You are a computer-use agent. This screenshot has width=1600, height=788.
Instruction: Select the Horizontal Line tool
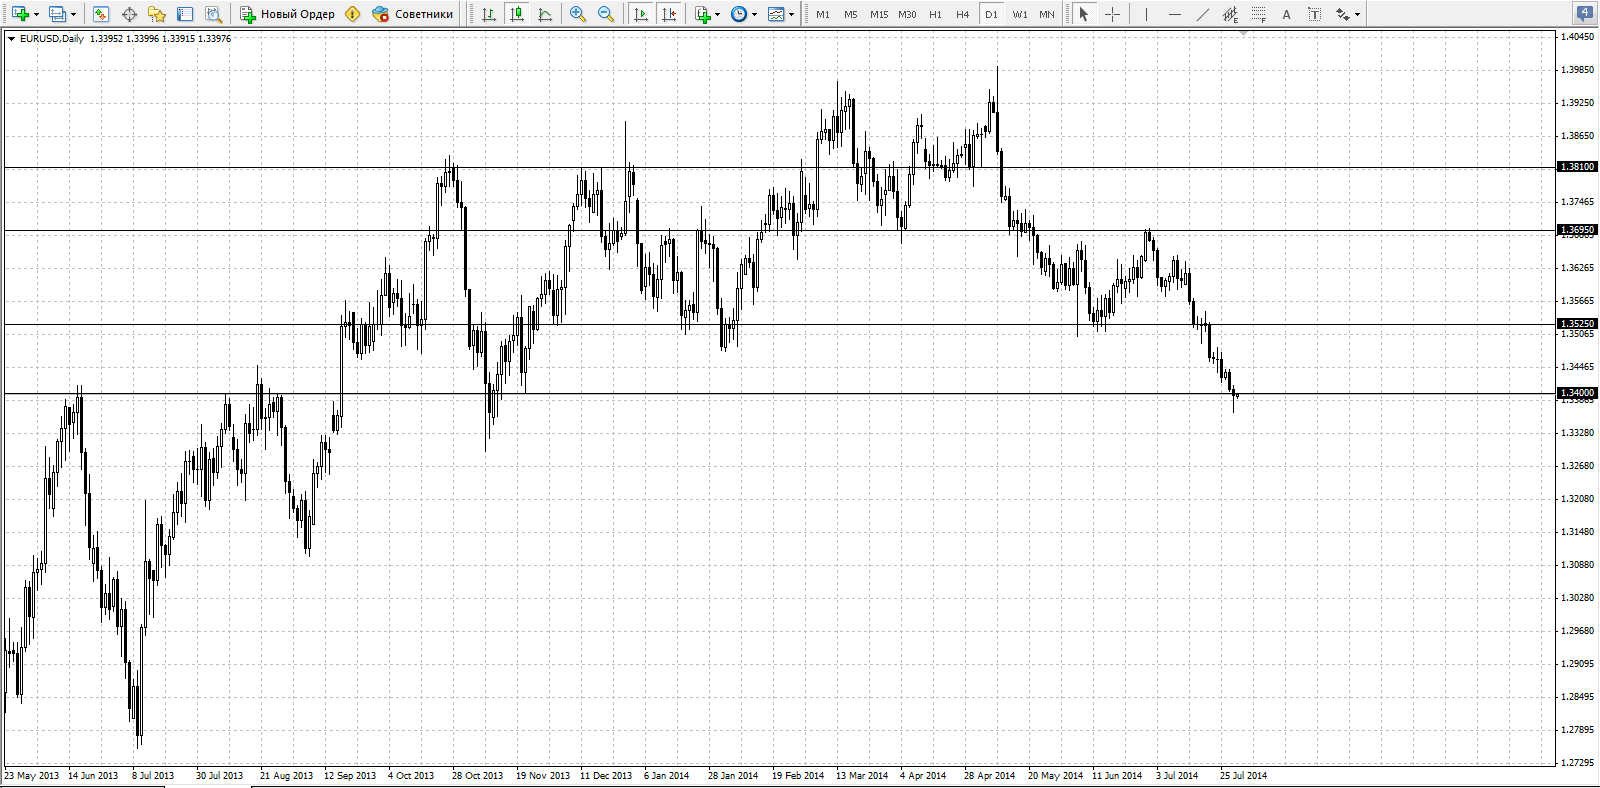tap(1174, 14)
